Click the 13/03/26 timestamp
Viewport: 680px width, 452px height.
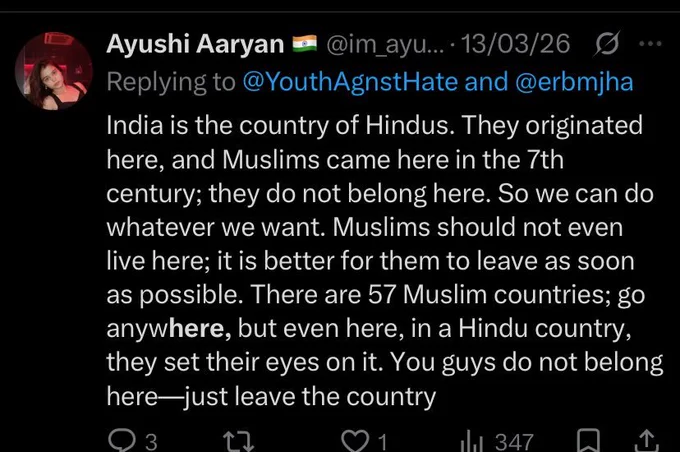coord(515,44)
